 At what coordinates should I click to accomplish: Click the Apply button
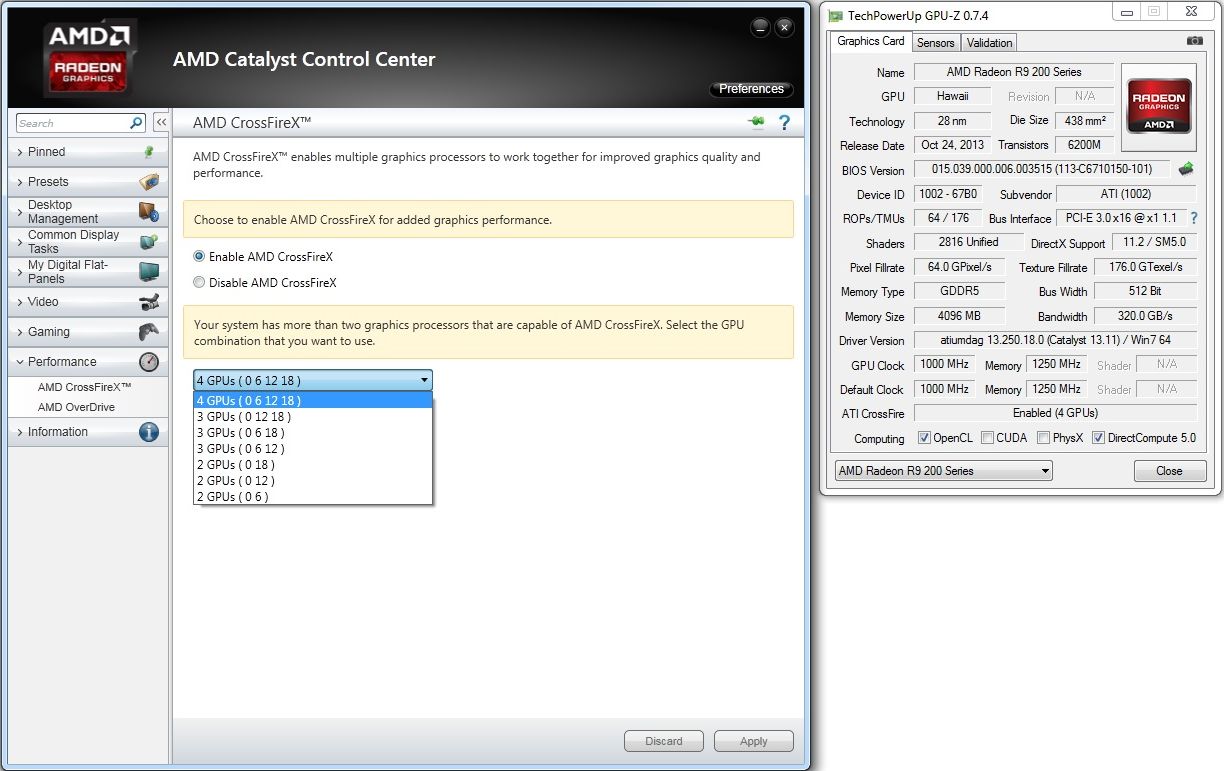point(754,741)
